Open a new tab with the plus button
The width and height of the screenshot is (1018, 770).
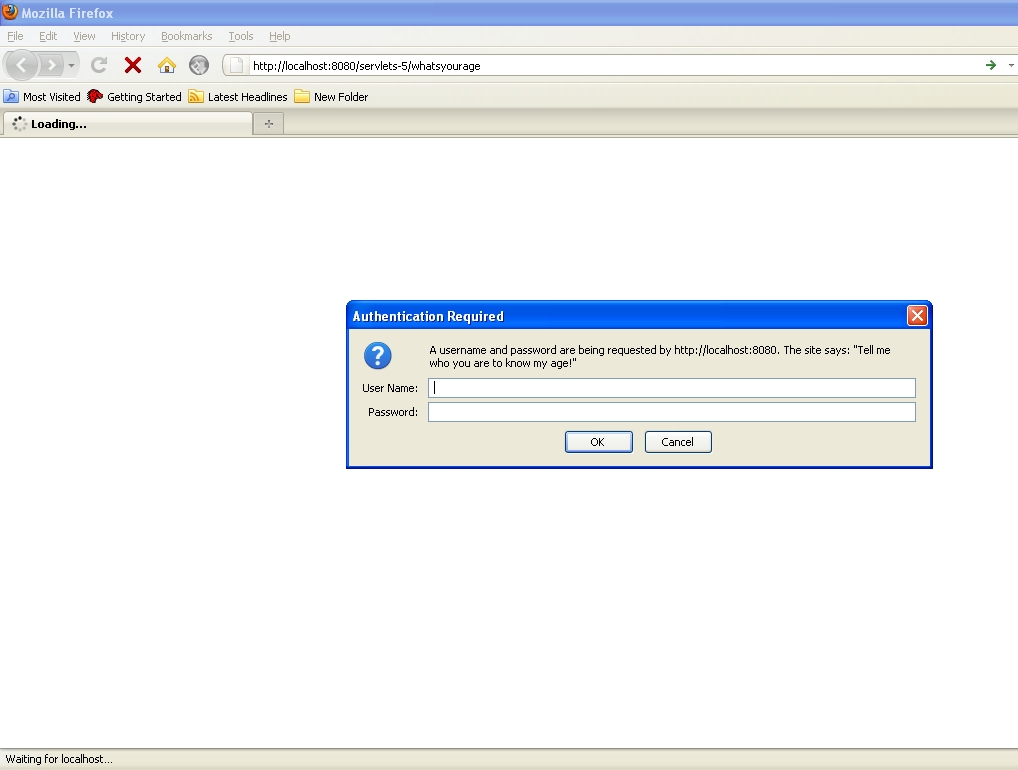click(x=268, y=123)
